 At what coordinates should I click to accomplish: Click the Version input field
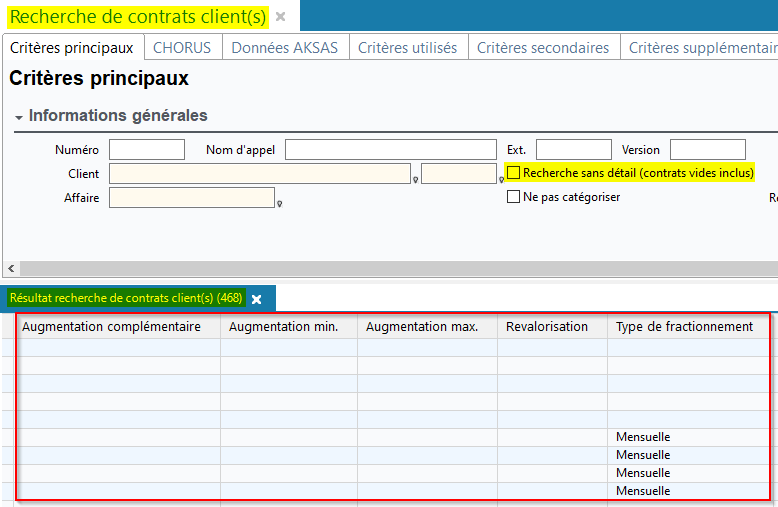[x=707, y=150]
